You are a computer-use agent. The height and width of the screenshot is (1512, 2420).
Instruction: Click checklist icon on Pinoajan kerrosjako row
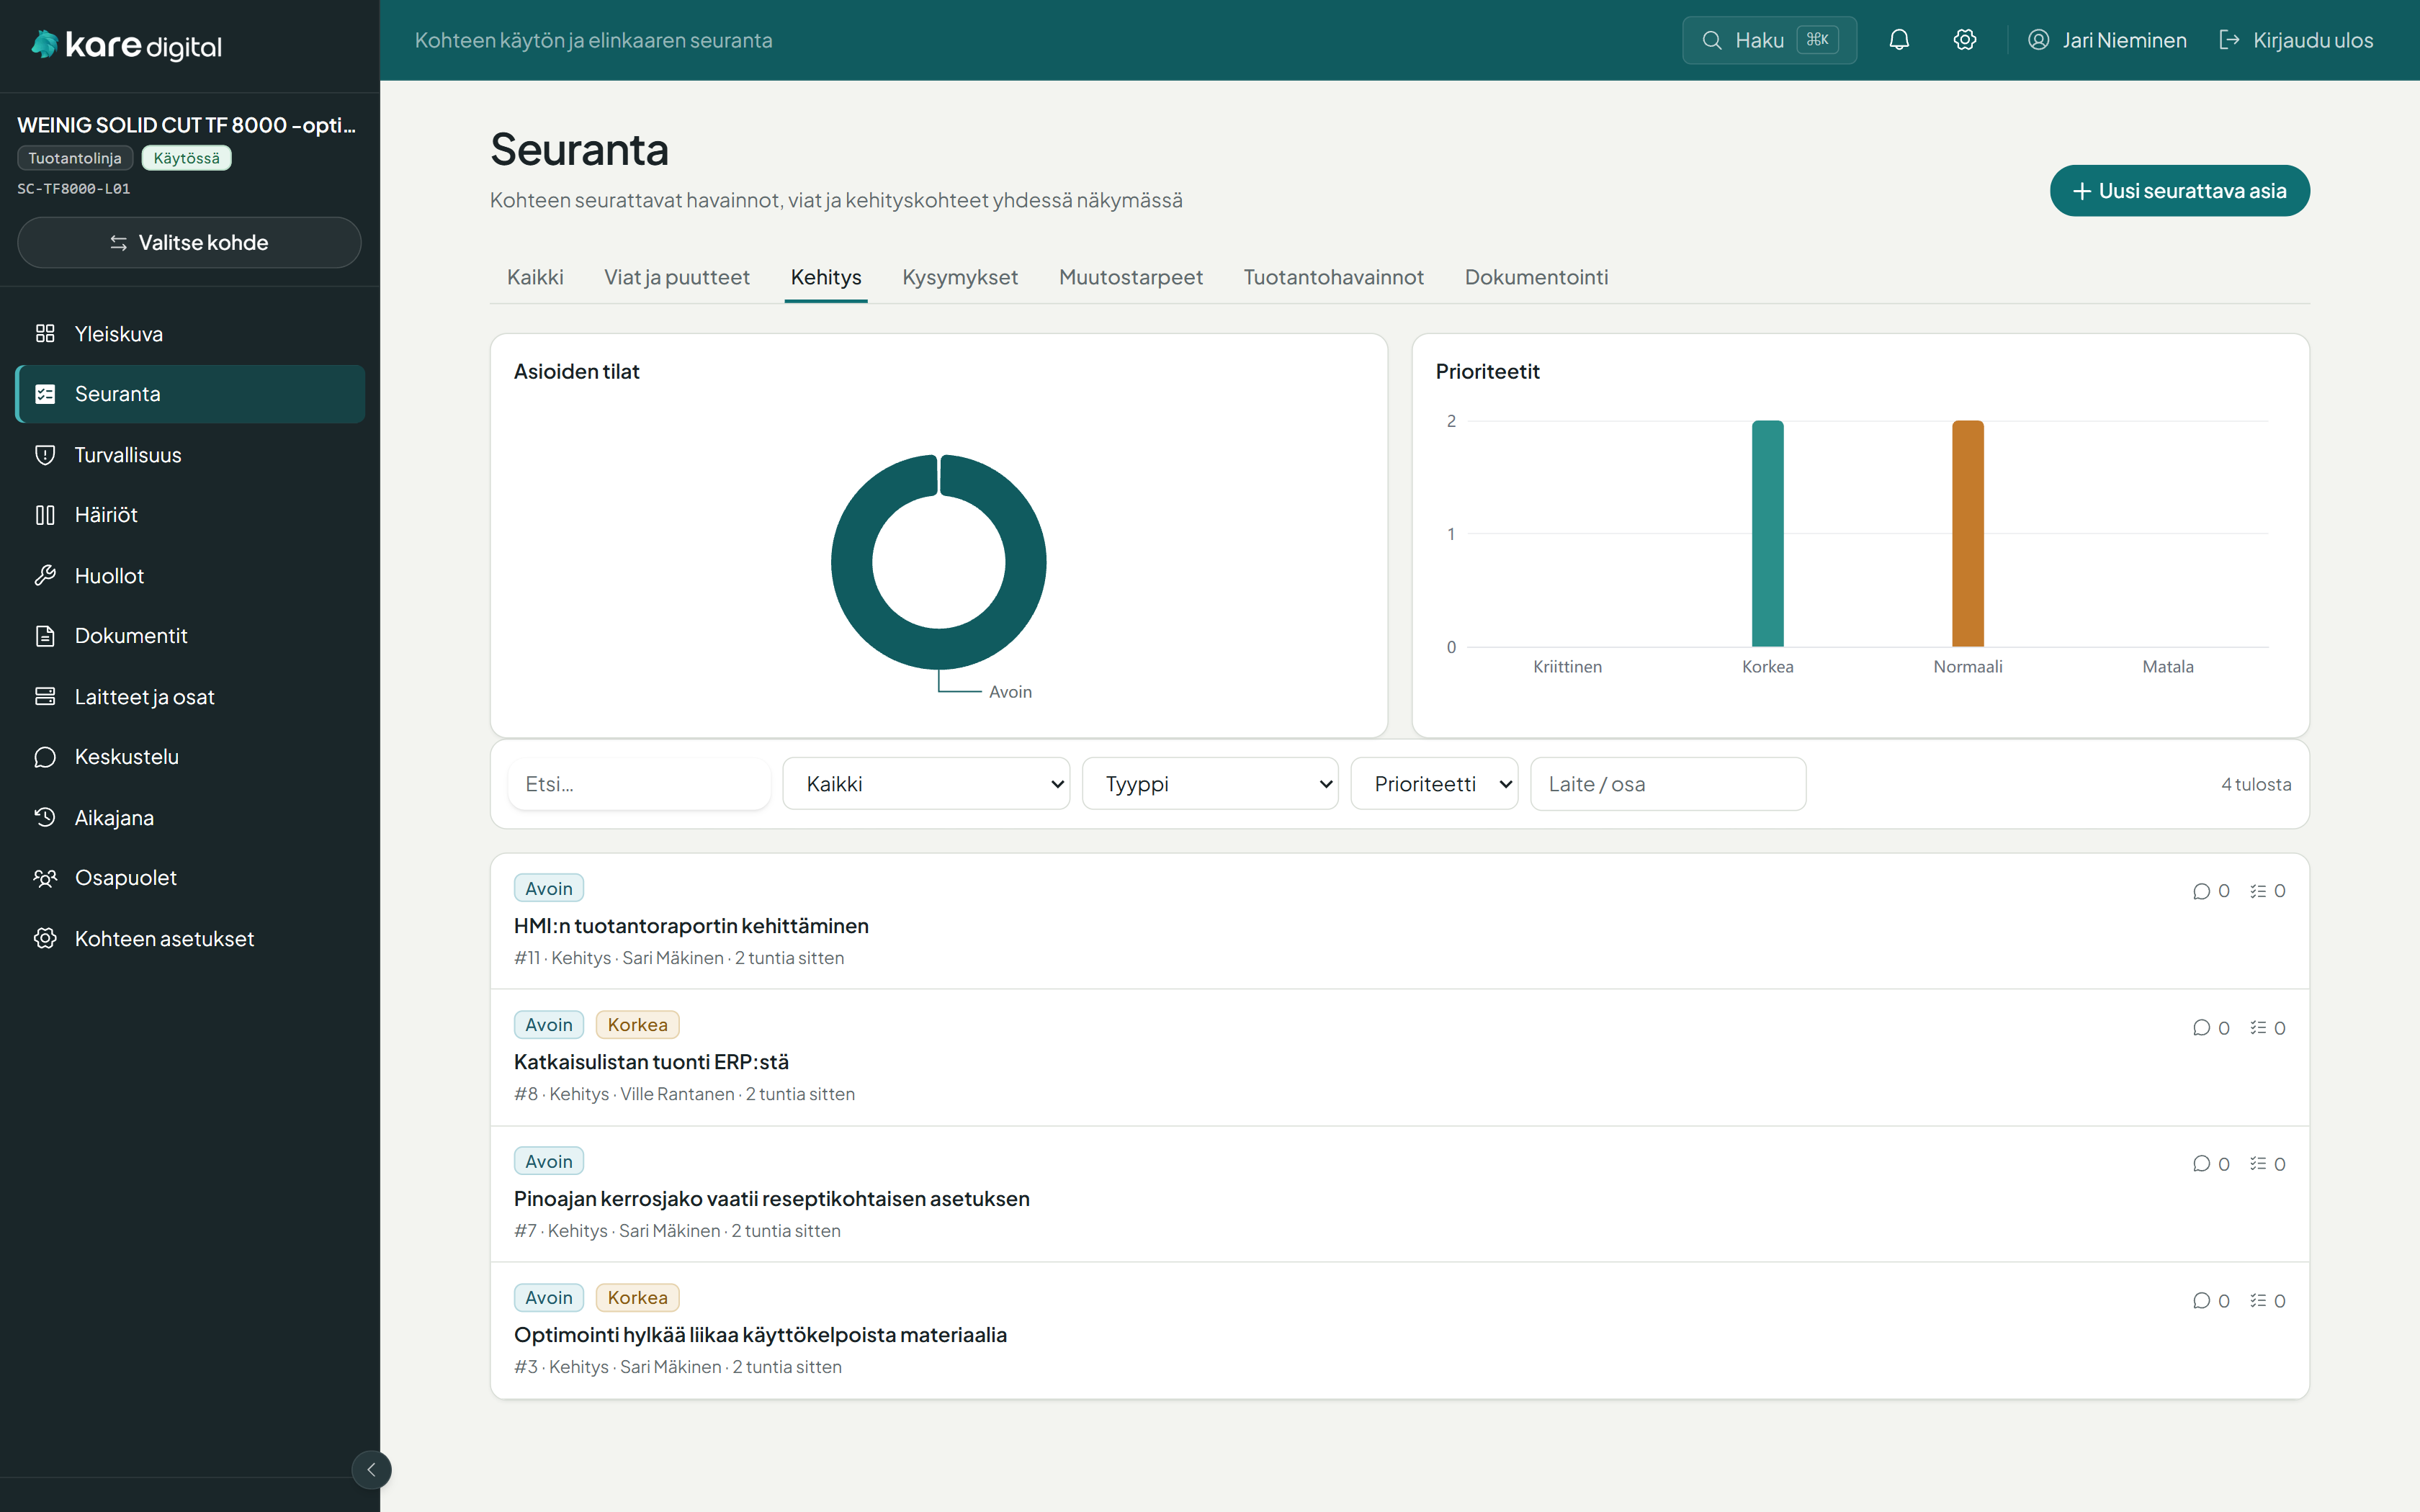coord(2258,1164)
